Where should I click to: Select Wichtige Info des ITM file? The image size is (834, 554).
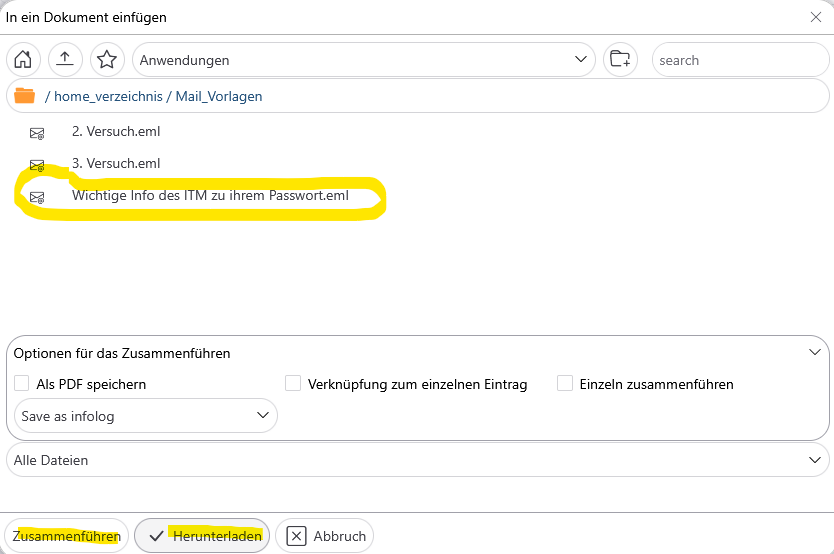click(210, 196)
